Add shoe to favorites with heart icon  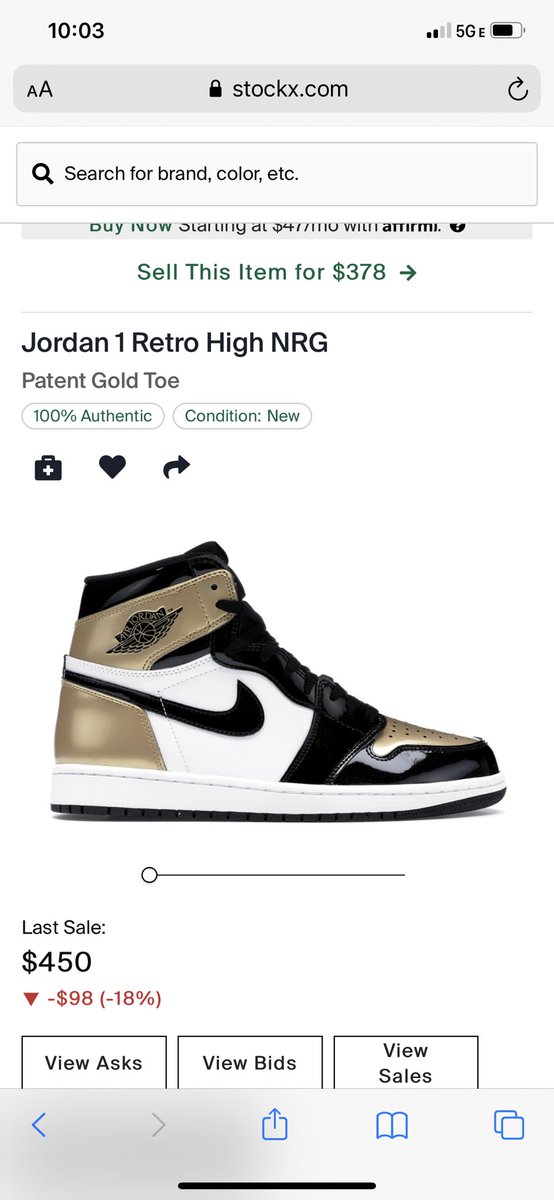click(112, 467)
